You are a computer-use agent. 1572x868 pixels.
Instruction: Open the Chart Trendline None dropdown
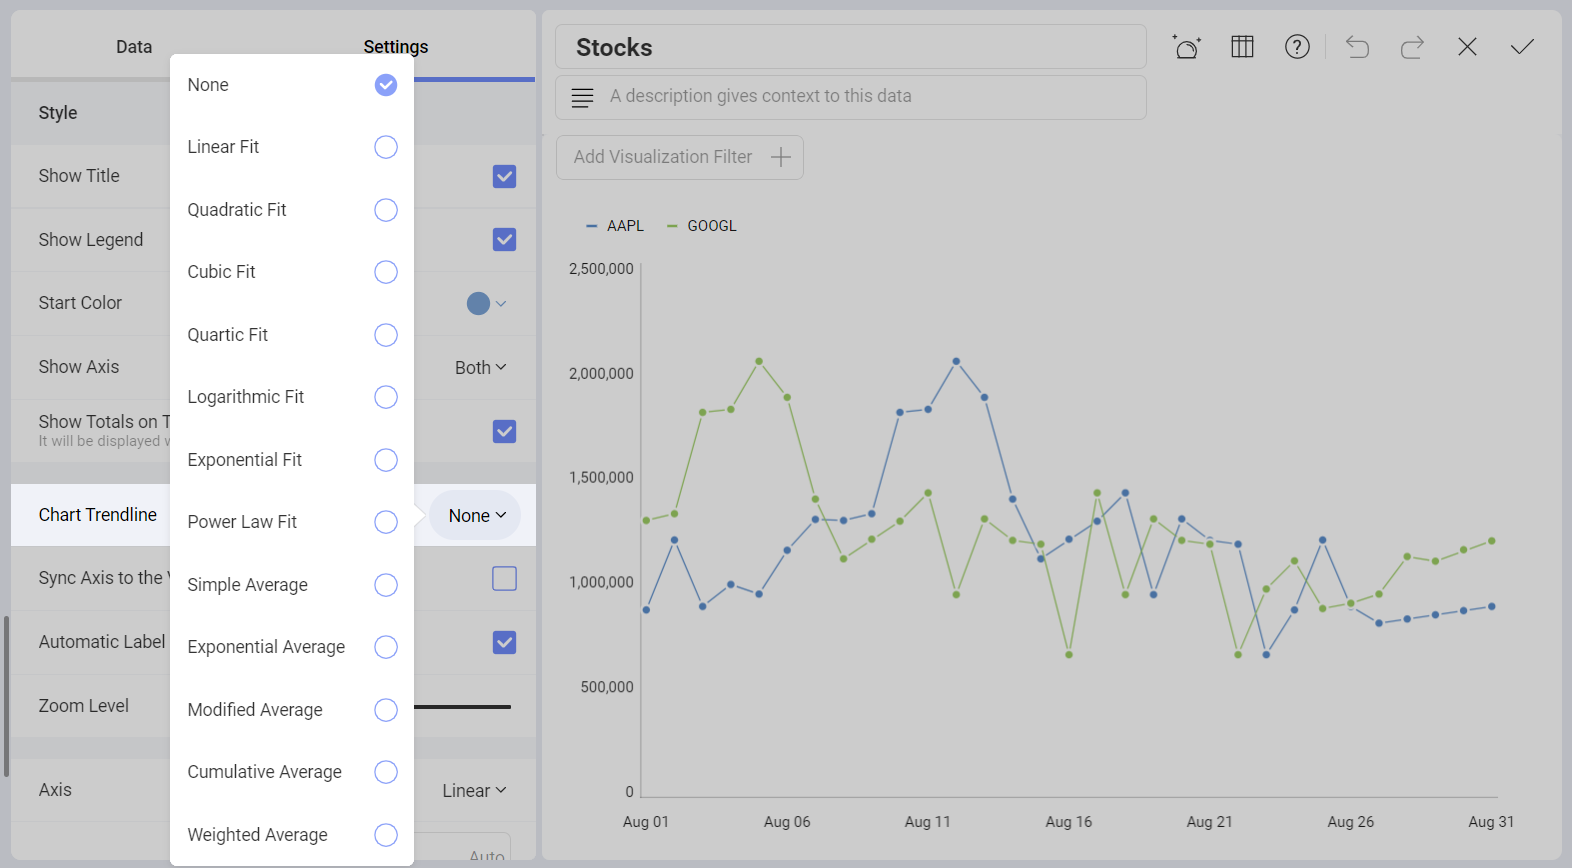coord(476,516)
